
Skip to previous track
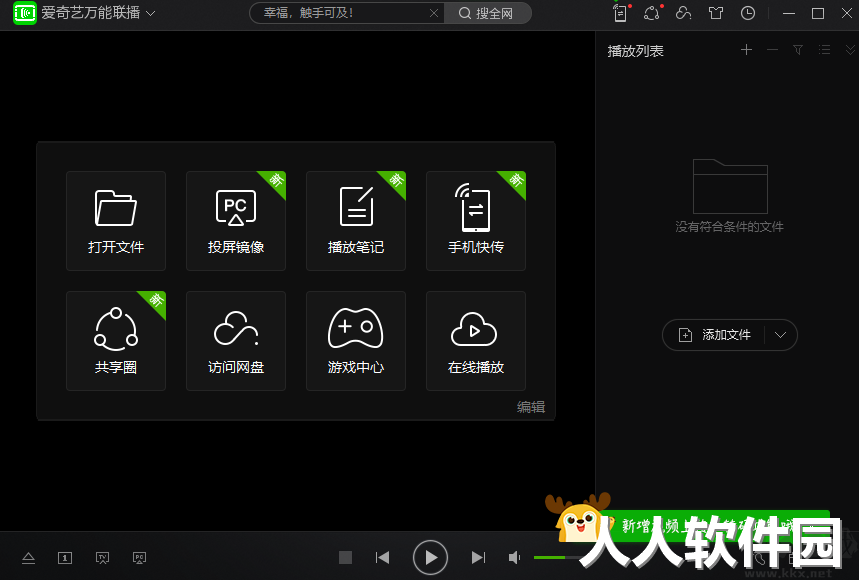(382, 558)
